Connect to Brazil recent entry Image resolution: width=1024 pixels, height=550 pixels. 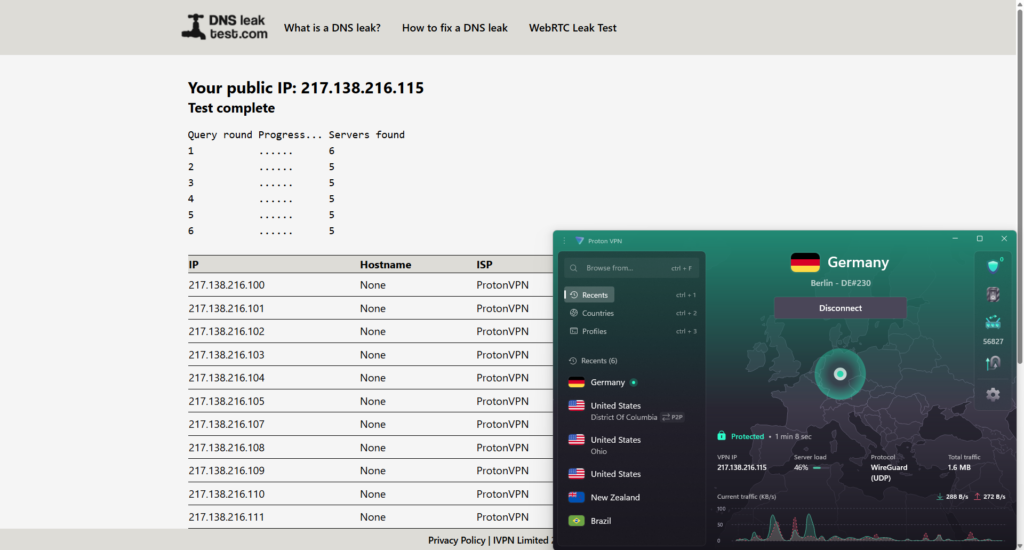pyautogui.click(x=632, y=521)
